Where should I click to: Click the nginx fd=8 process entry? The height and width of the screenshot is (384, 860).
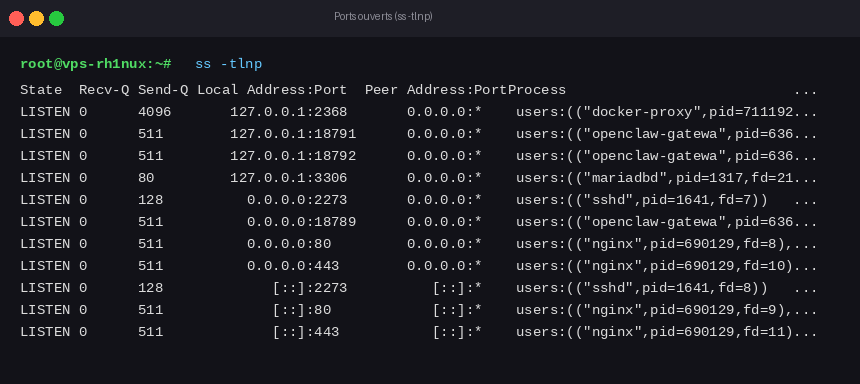point(666,244)
